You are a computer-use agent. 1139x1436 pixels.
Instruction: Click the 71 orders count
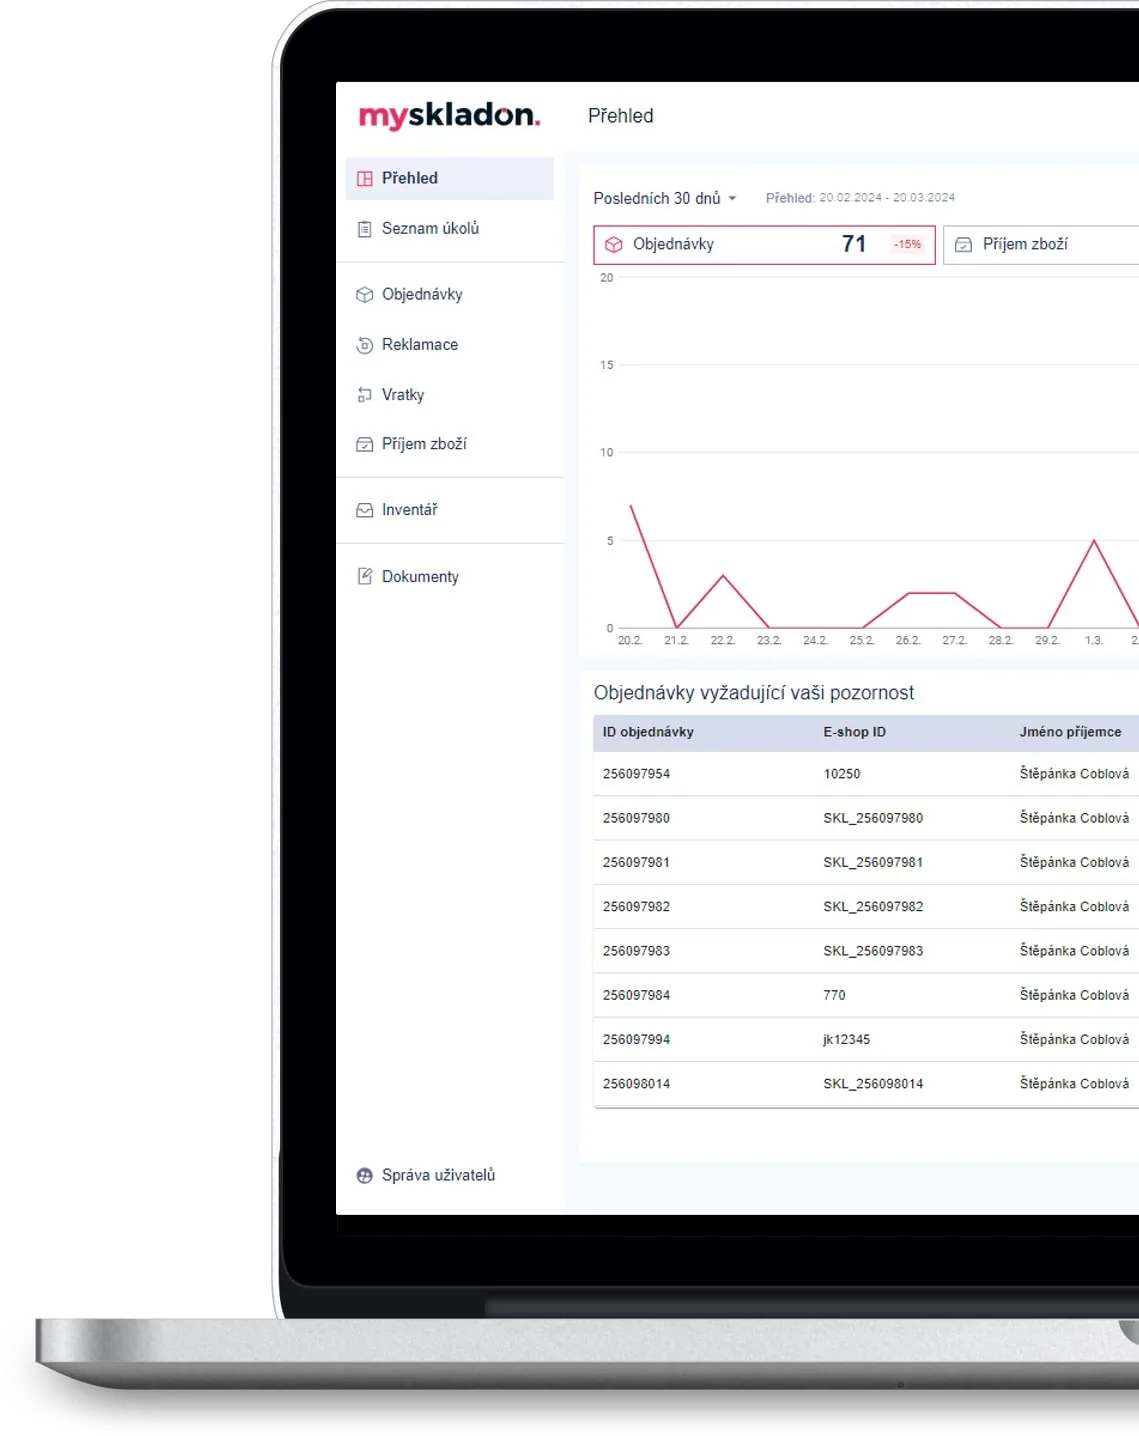pos(854,244)
